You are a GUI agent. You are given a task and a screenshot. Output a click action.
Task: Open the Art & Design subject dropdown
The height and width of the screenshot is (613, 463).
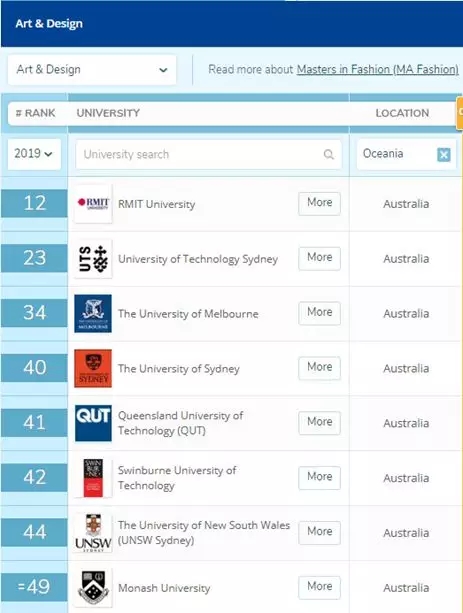click(x=92, y=70)
